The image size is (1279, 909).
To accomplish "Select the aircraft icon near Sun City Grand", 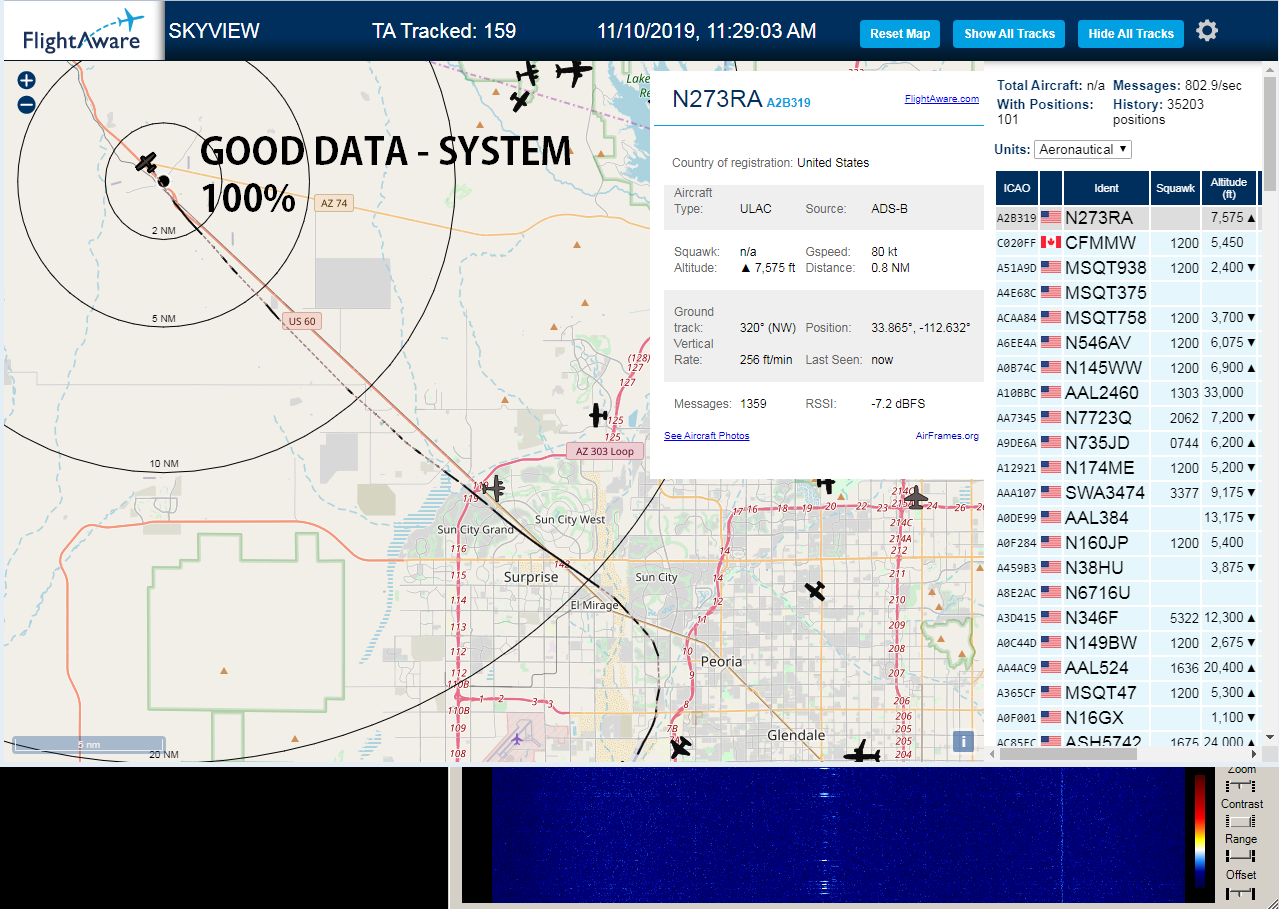I will 493,488.
